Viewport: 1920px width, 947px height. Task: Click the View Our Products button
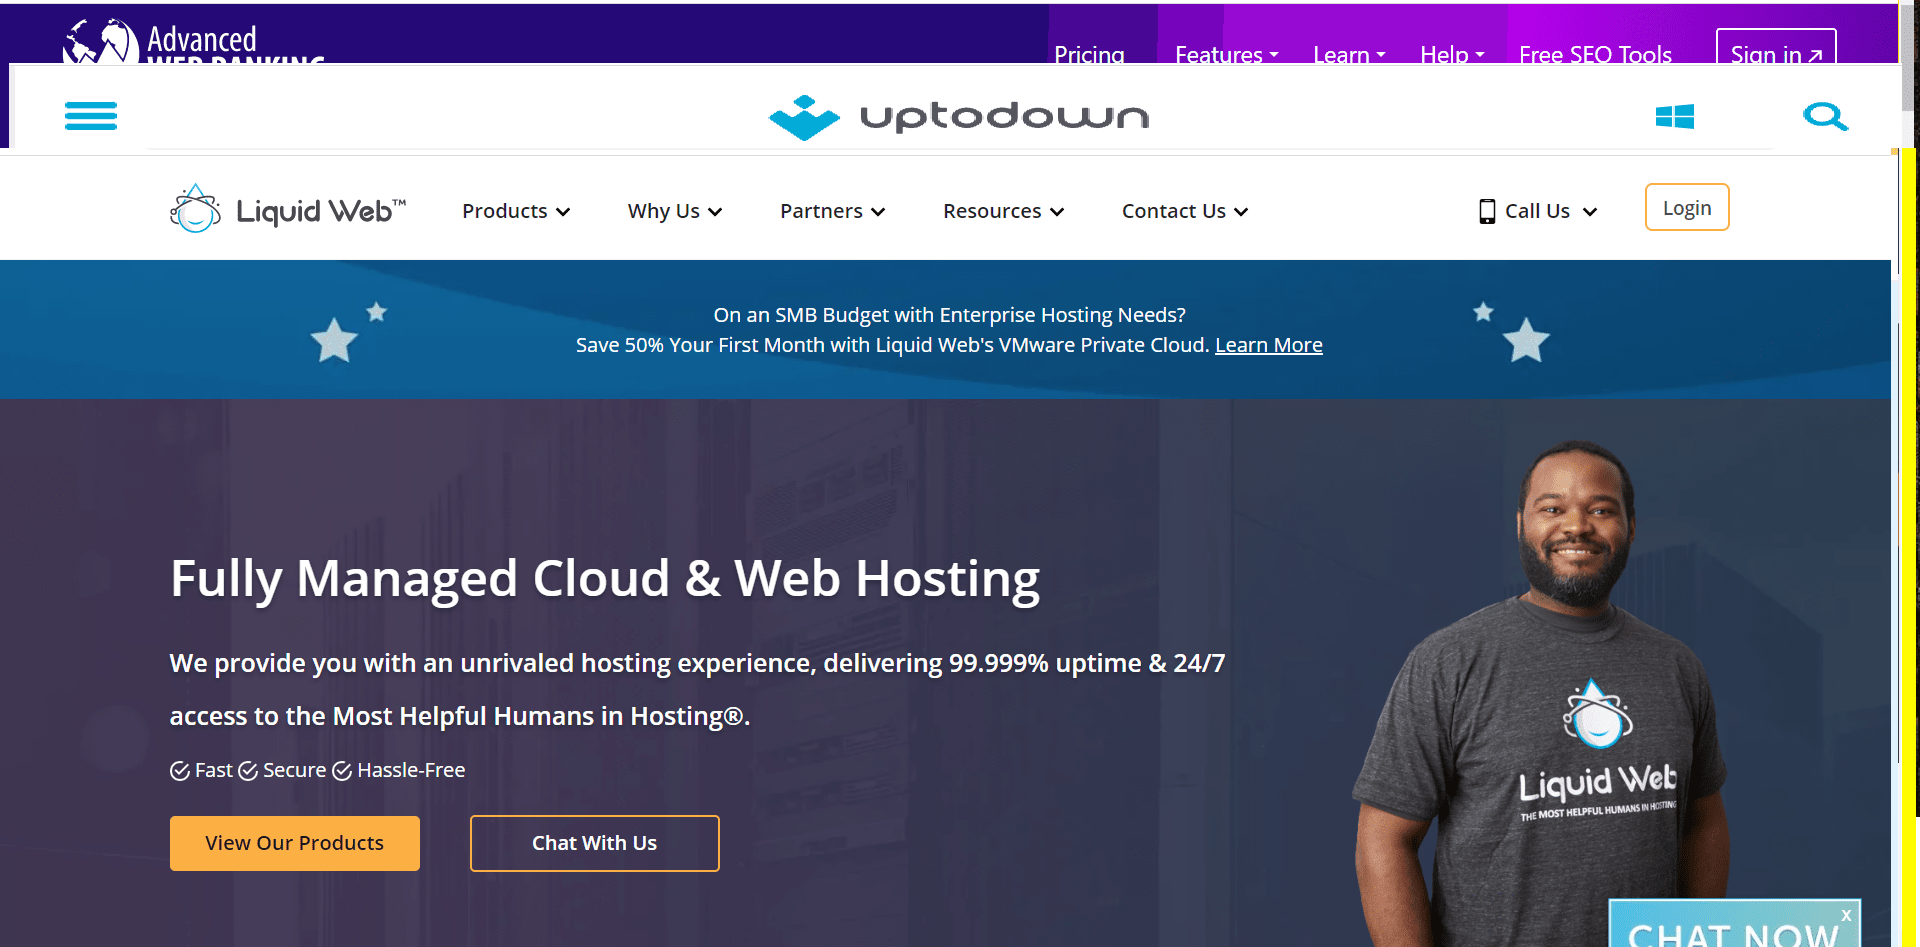(294, 843)
